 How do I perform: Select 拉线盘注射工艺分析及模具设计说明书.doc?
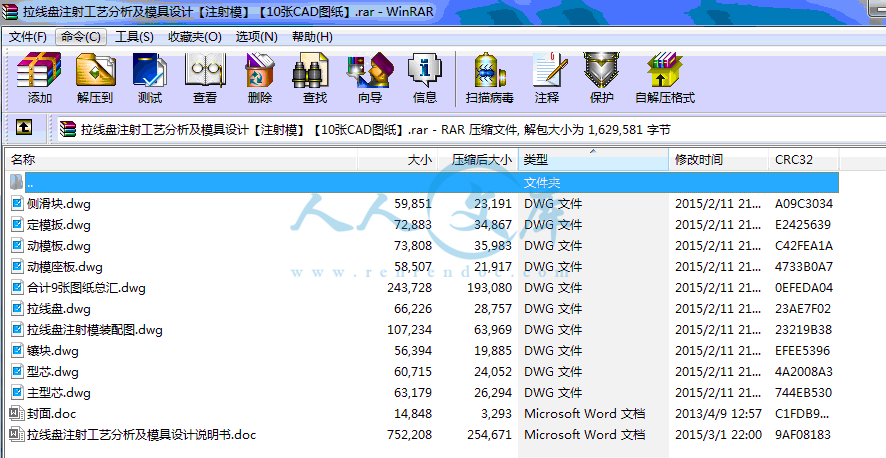click(x=141, y=435)
